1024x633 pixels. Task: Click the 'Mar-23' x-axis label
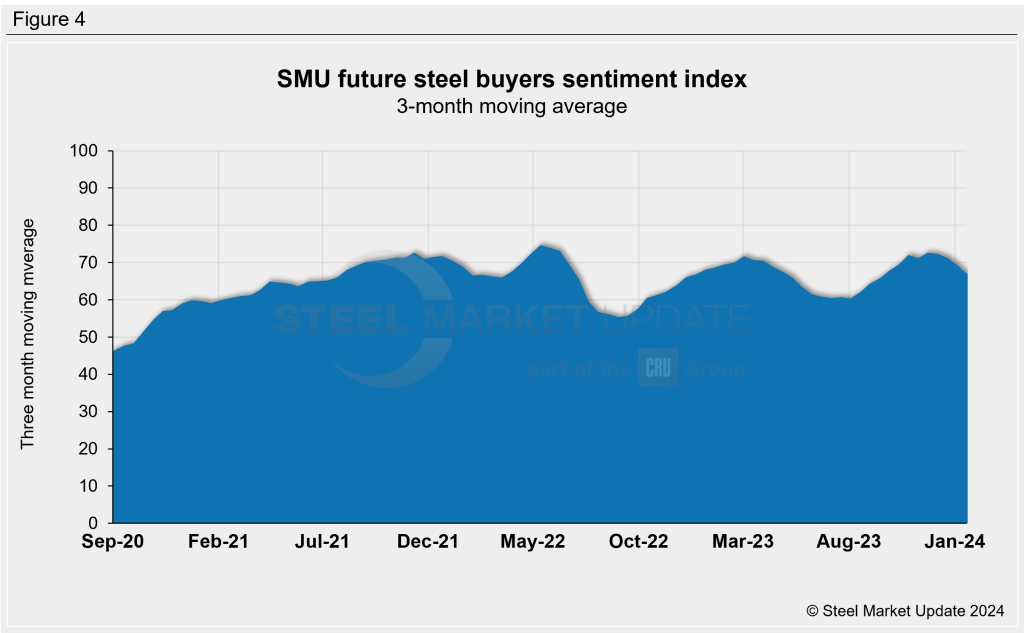[744, 542]
